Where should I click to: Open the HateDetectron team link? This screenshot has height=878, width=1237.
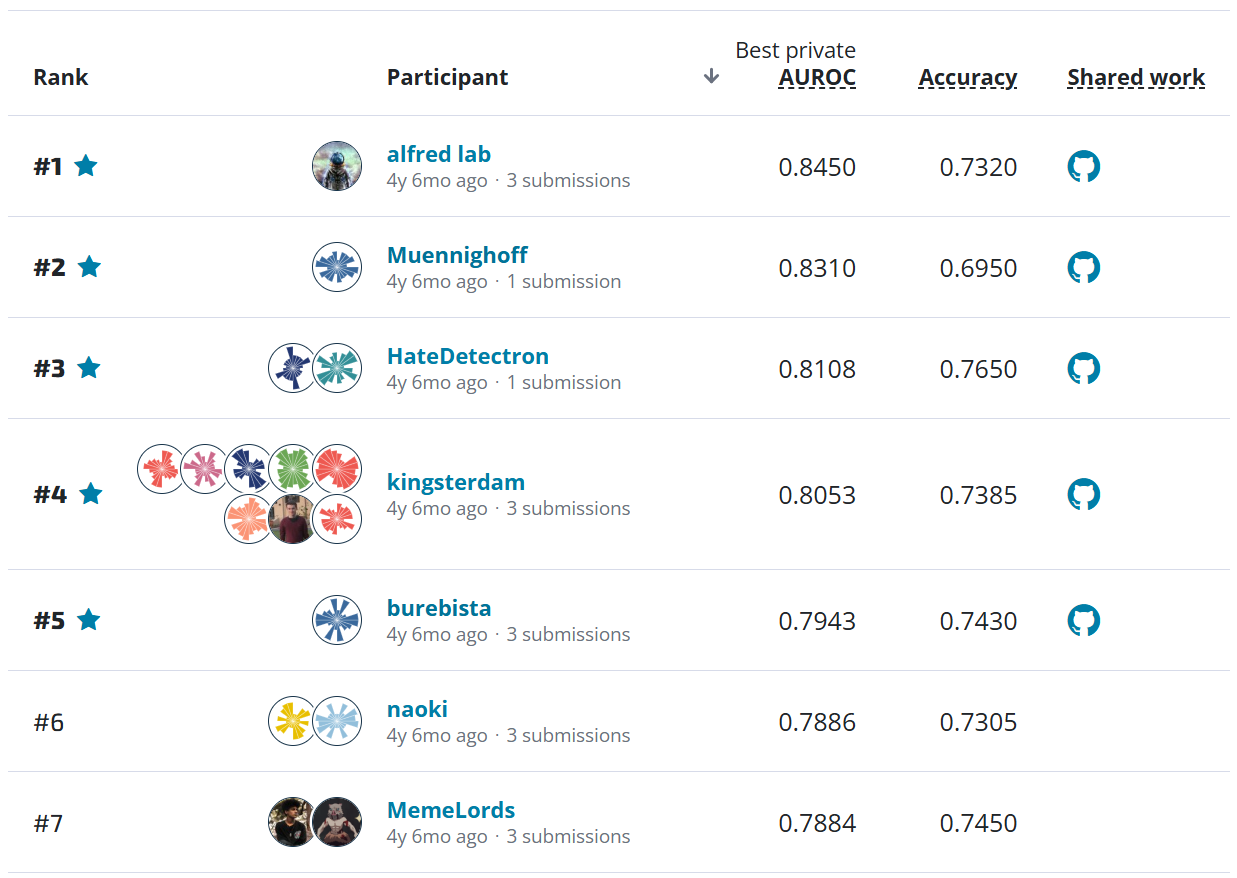click(467, 356)
